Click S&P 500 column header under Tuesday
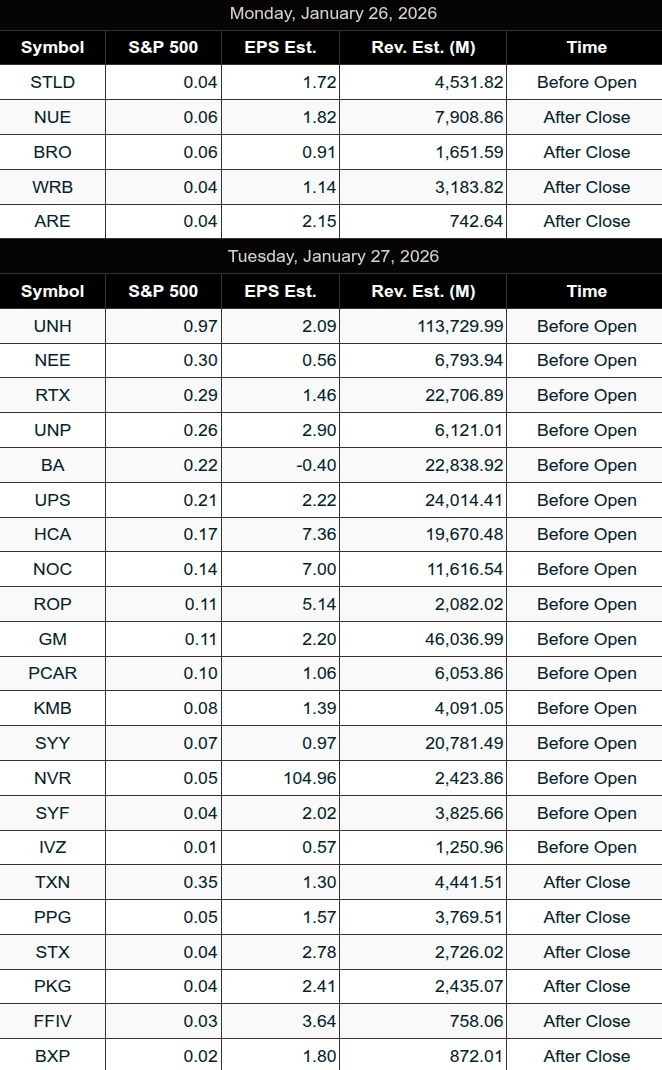 163,291
